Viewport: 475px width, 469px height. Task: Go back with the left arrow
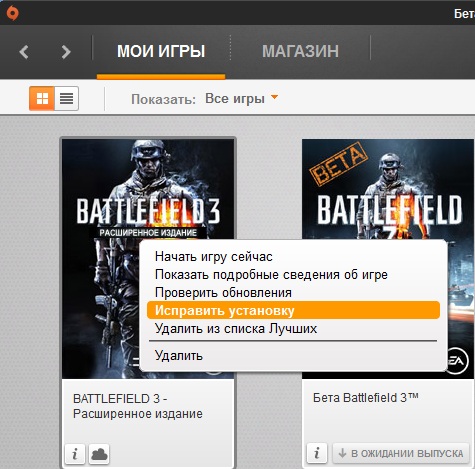coord(24,52)
